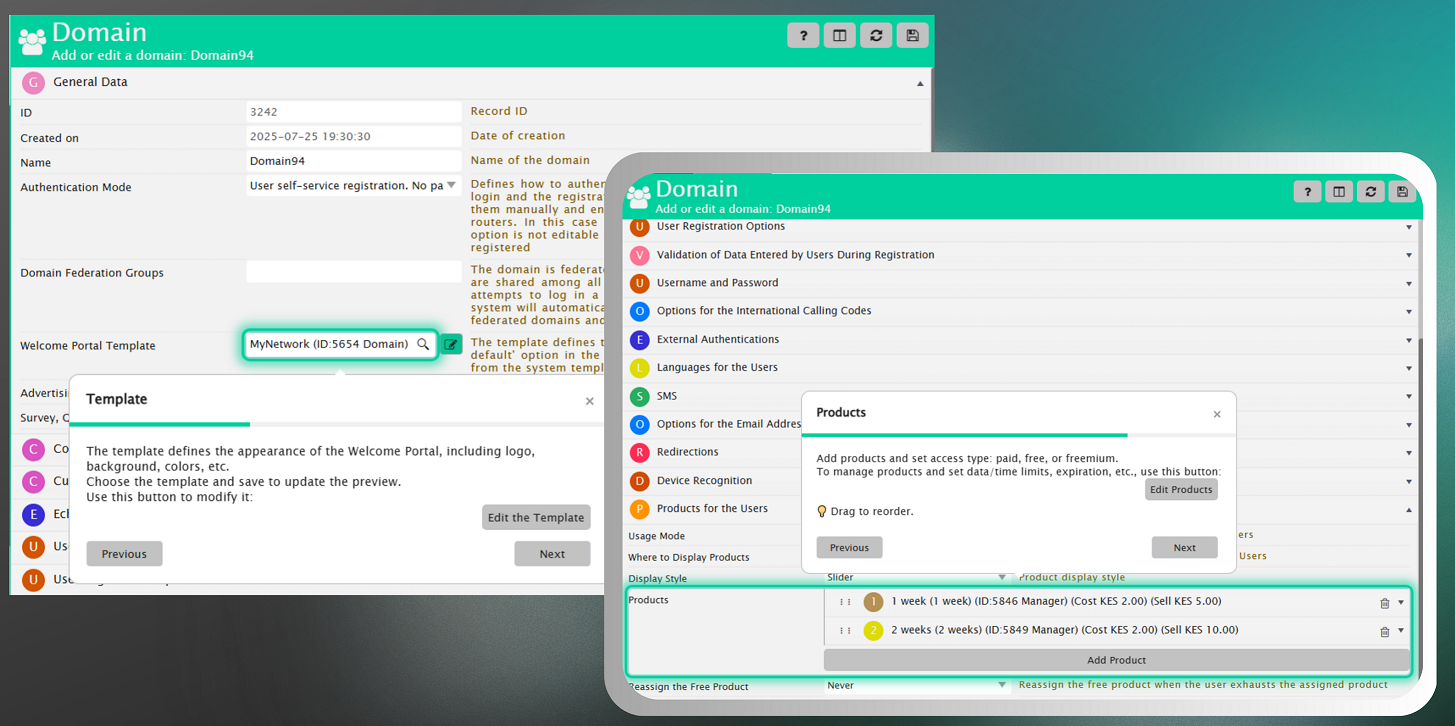
Task: Click drag handle of the 1 week product
Action: pyautogui.click(x=845, y=602)
